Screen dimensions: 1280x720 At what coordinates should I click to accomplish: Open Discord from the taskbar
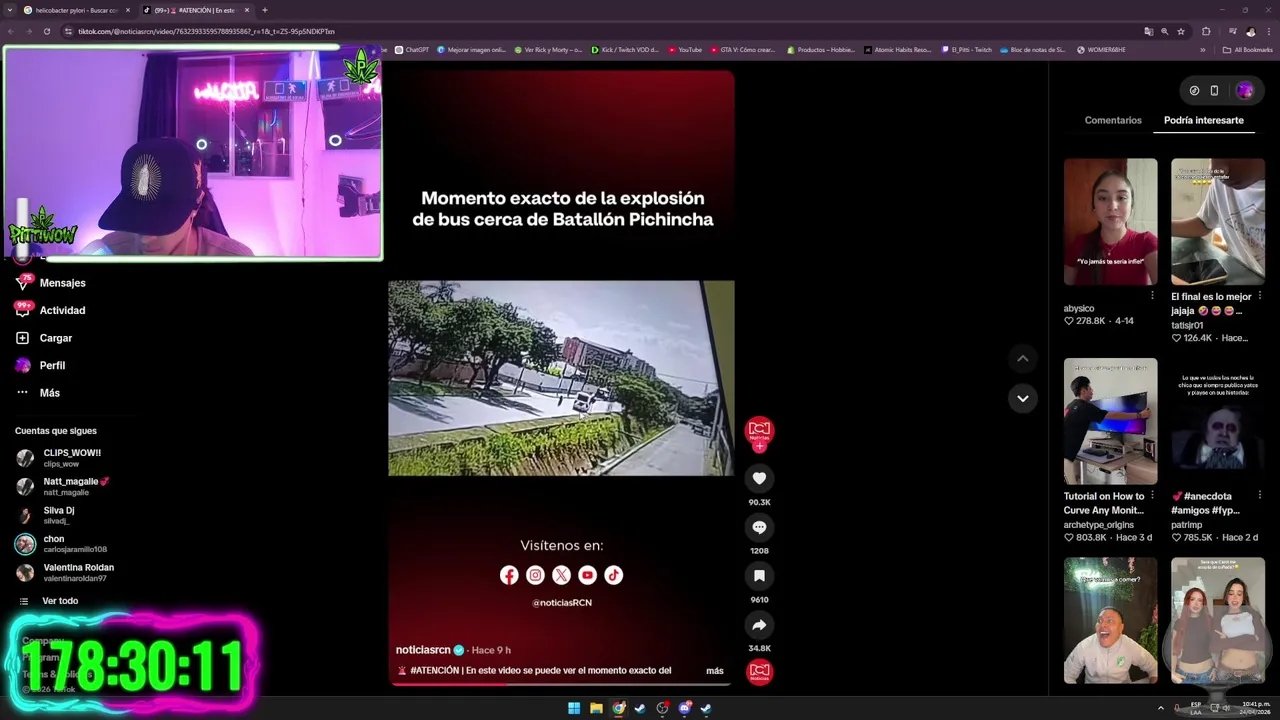[684, 708]
